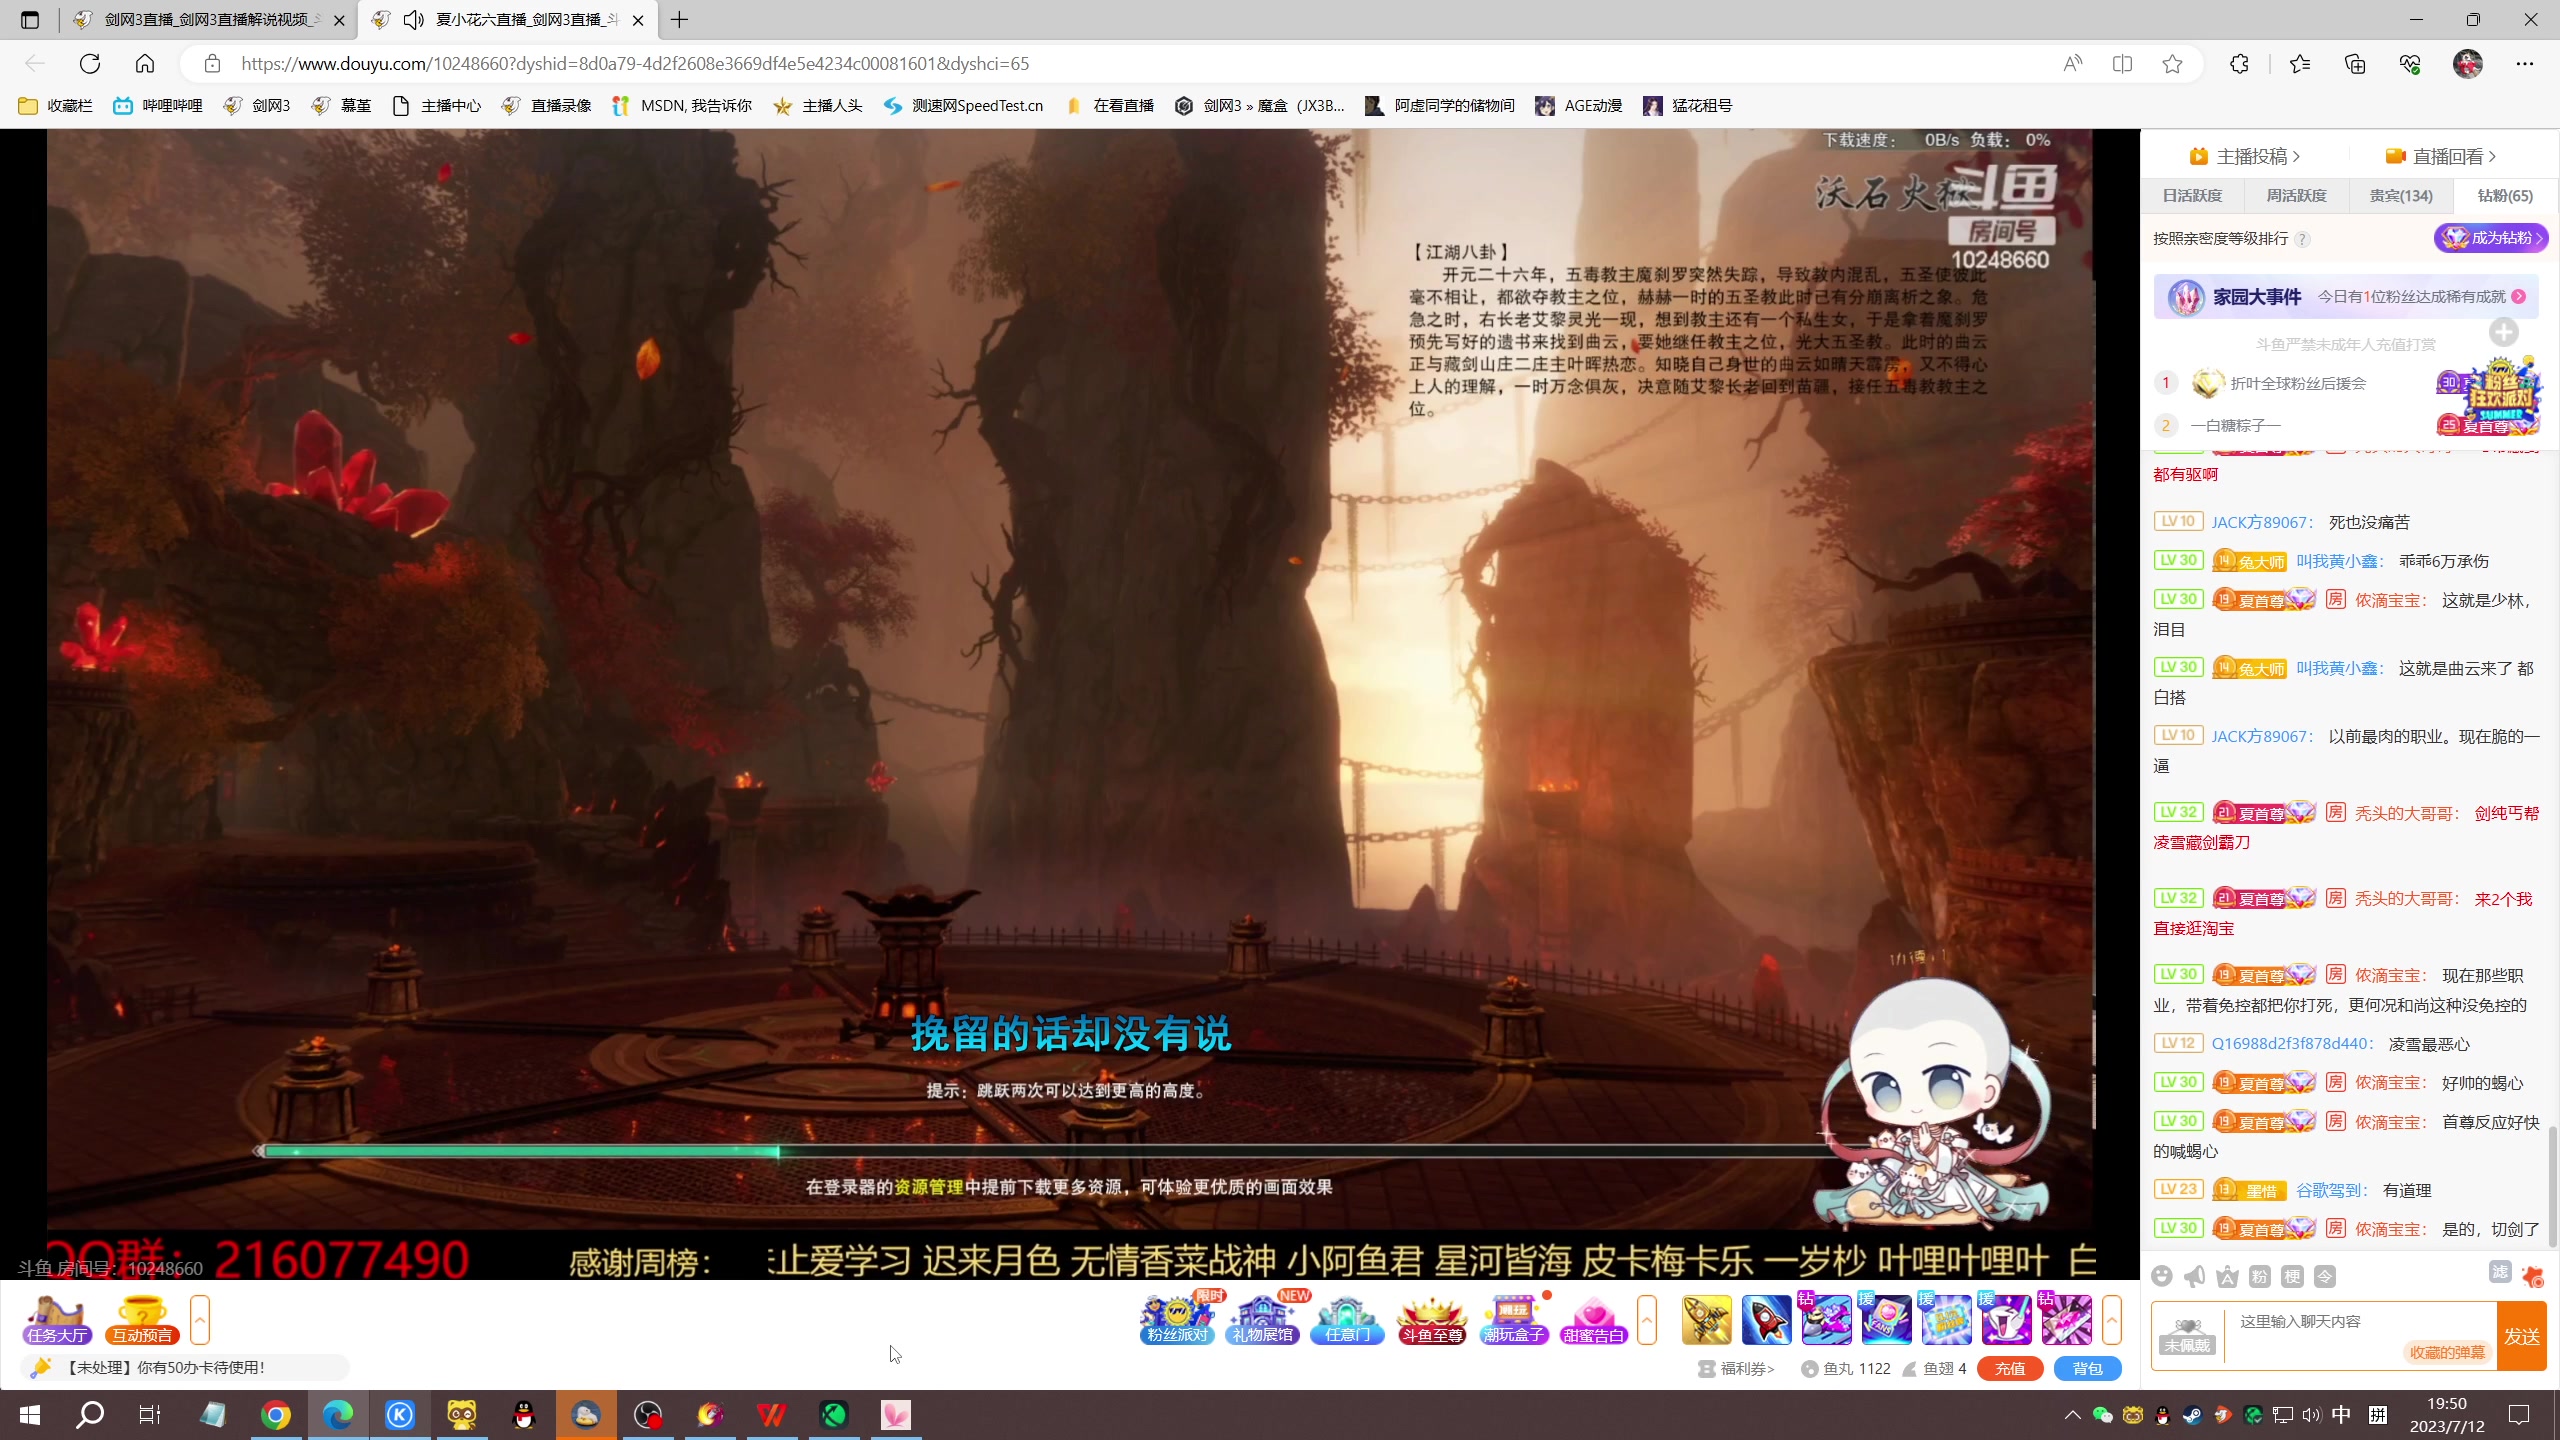Toggle the 滤 danmaku filter button

pyautogui.click(x=2500, y=1272)
